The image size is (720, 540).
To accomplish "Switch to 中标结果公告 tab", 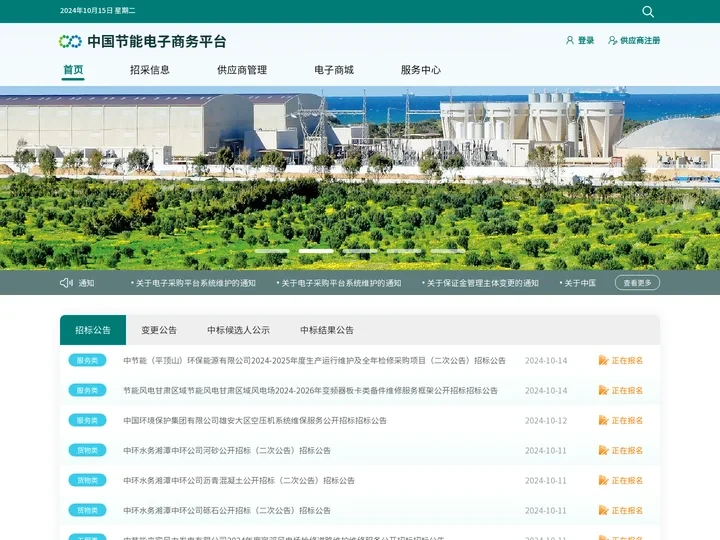I will (327, 330).
